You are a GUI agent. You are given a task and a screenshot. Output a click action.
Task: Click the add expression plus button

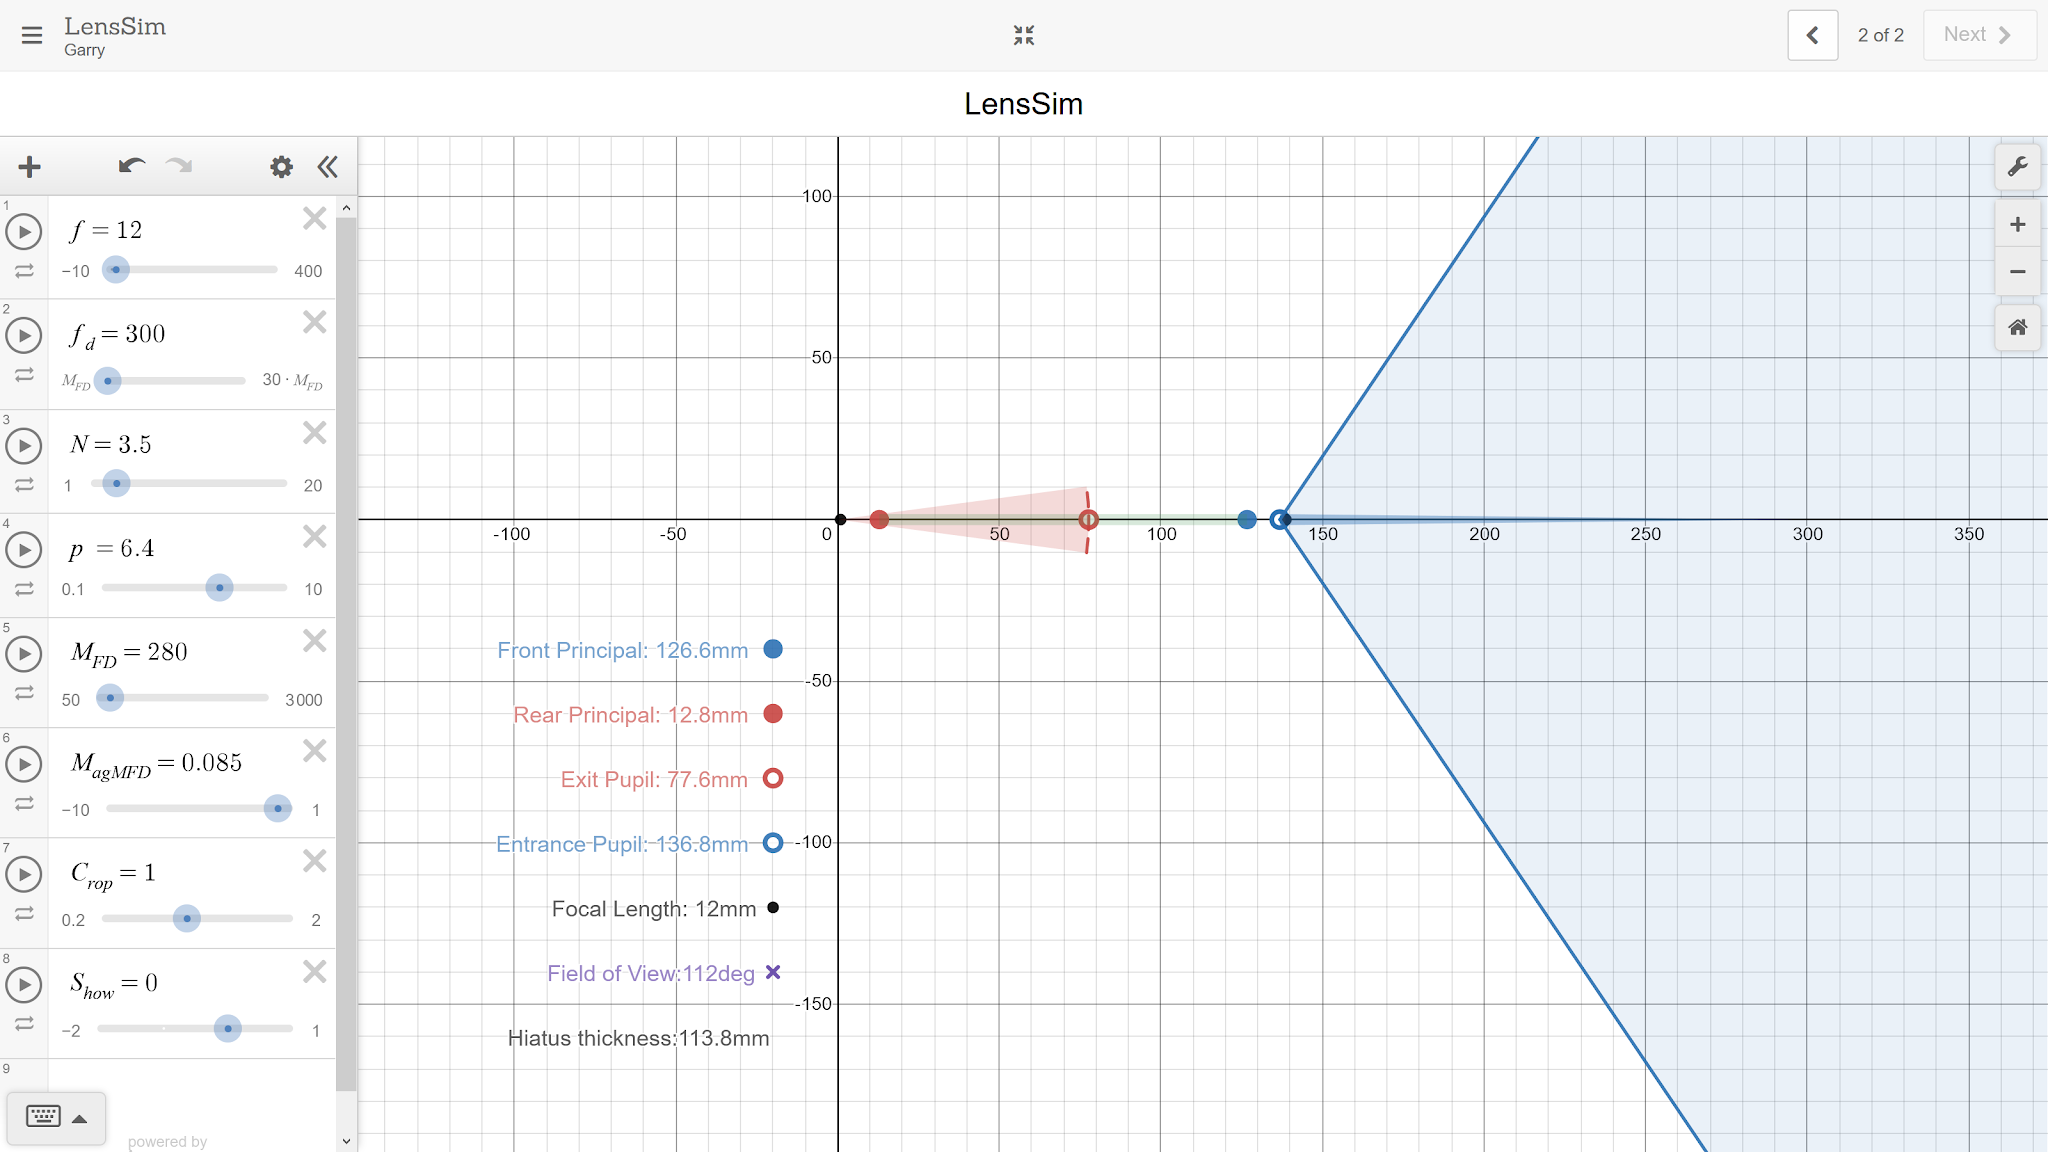pyautogui.click(x=30, y=167)
